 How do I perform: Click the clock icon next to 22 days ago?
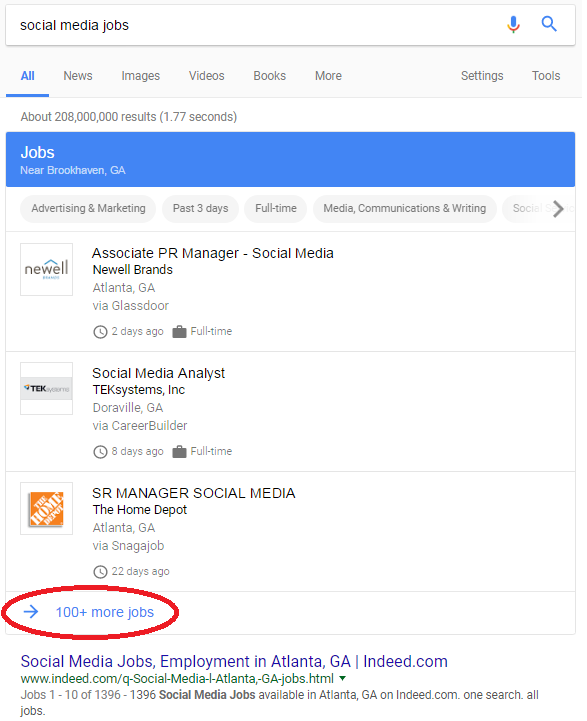(100, 572)
